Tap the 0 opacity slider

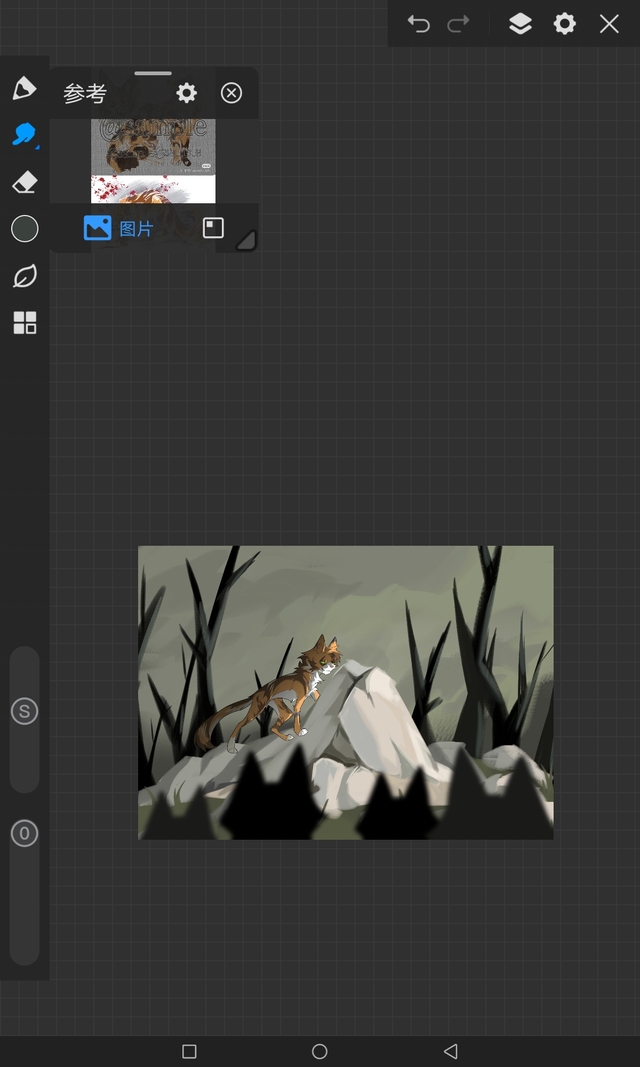pos(24,833)
